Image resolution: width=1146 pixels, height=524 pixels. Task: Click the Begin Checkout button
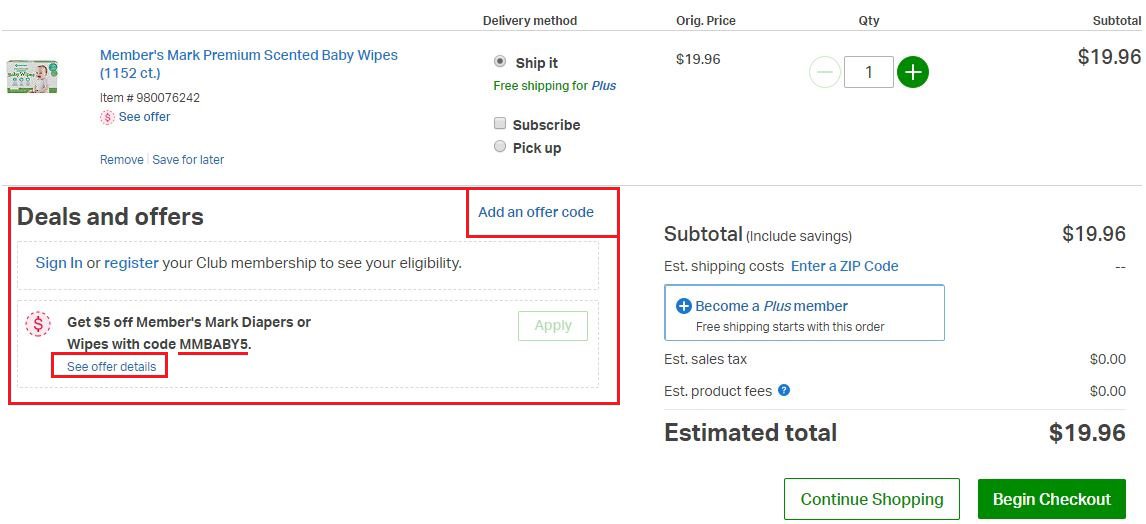(x=1051, y=499)
